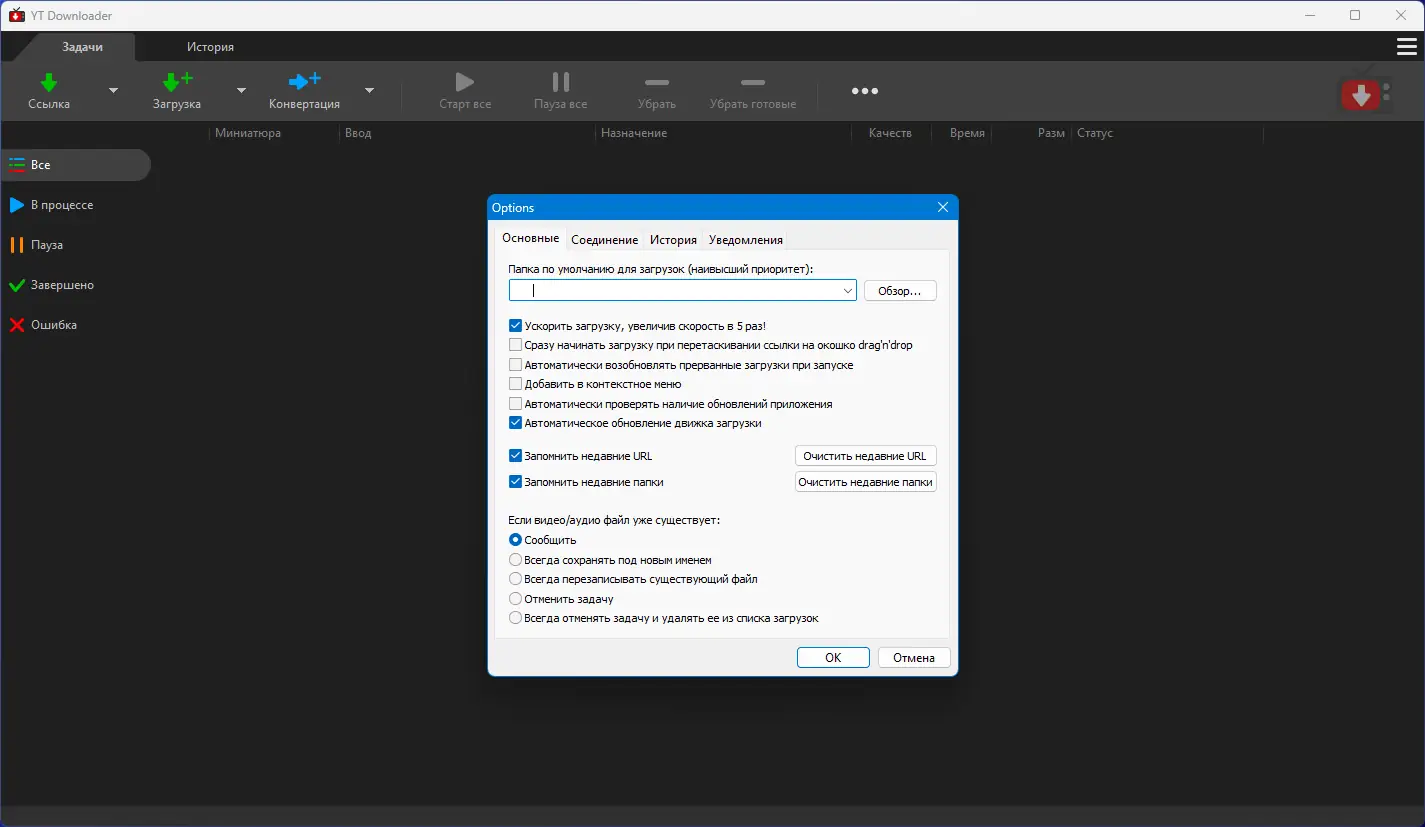Click the Миниатюра column header
This screenshot has width=1425, height=827.
coord(248,133)
